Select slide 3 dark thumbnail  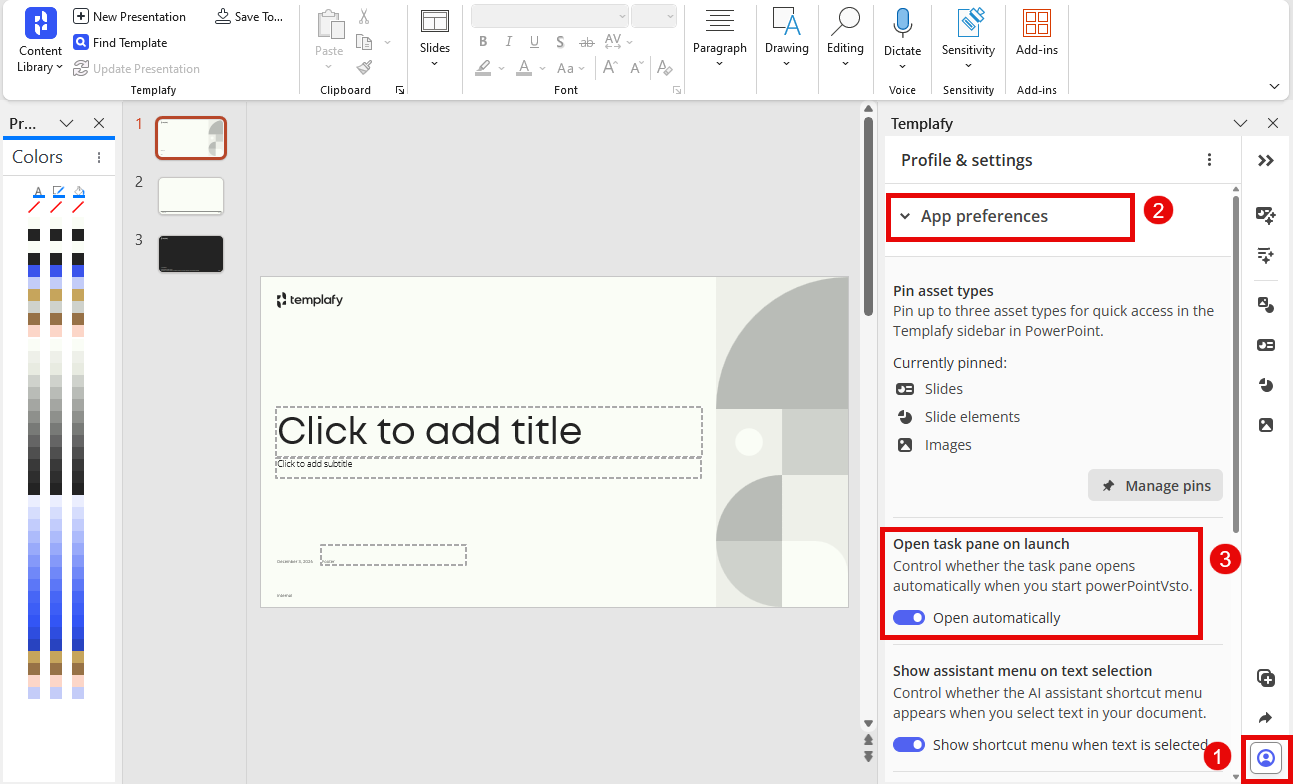tap(191, 254)
